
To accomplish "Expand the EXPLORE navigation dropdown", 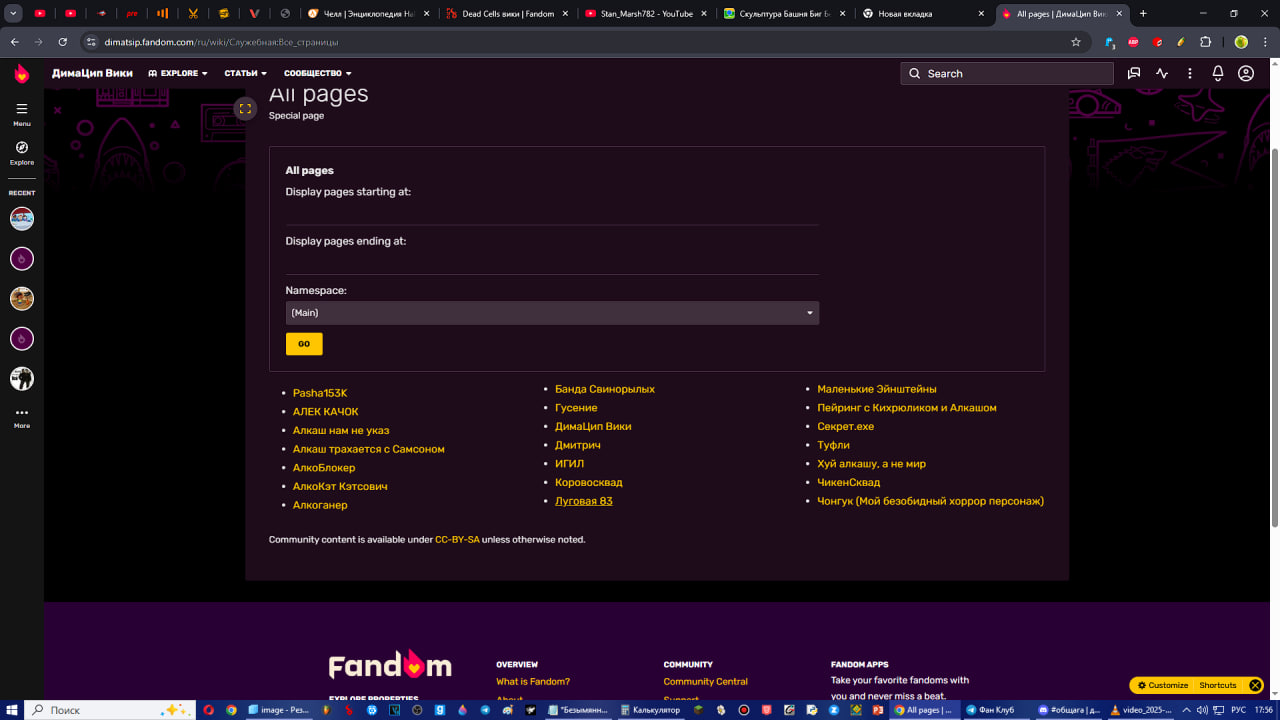I will pyautogui.click(x=178, y=73).
